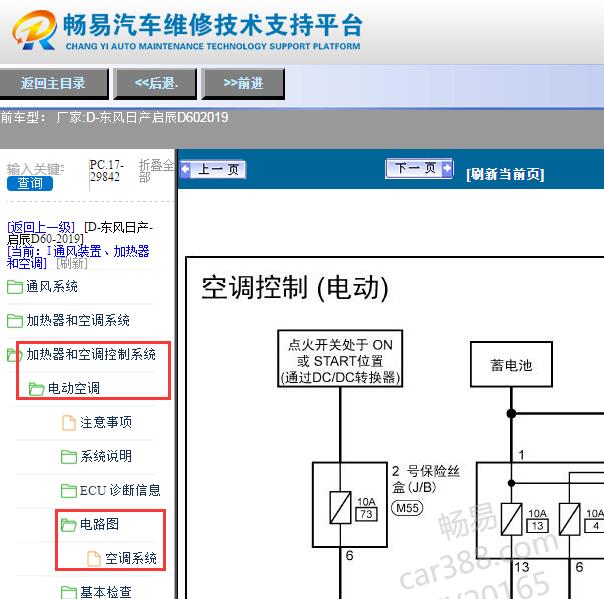The height and width of the screenshot is (599, 604).
Task: Expand the 基本检查 folder
Action: point(106,592)
